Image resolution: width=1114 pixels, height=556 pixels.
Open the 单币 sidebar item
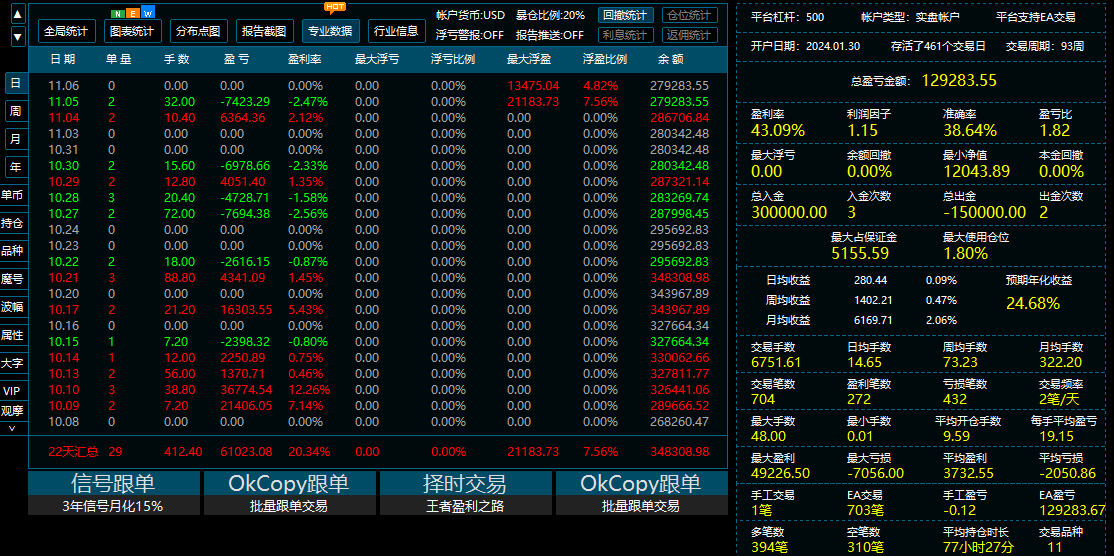[12, 195]
